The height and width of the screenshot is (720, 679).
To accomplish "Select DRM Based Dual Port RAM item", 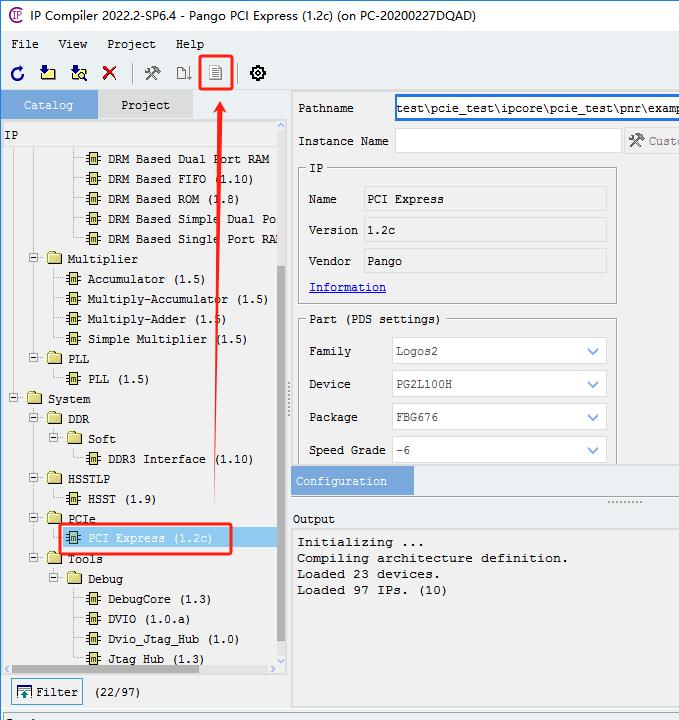I will point(189,159).
